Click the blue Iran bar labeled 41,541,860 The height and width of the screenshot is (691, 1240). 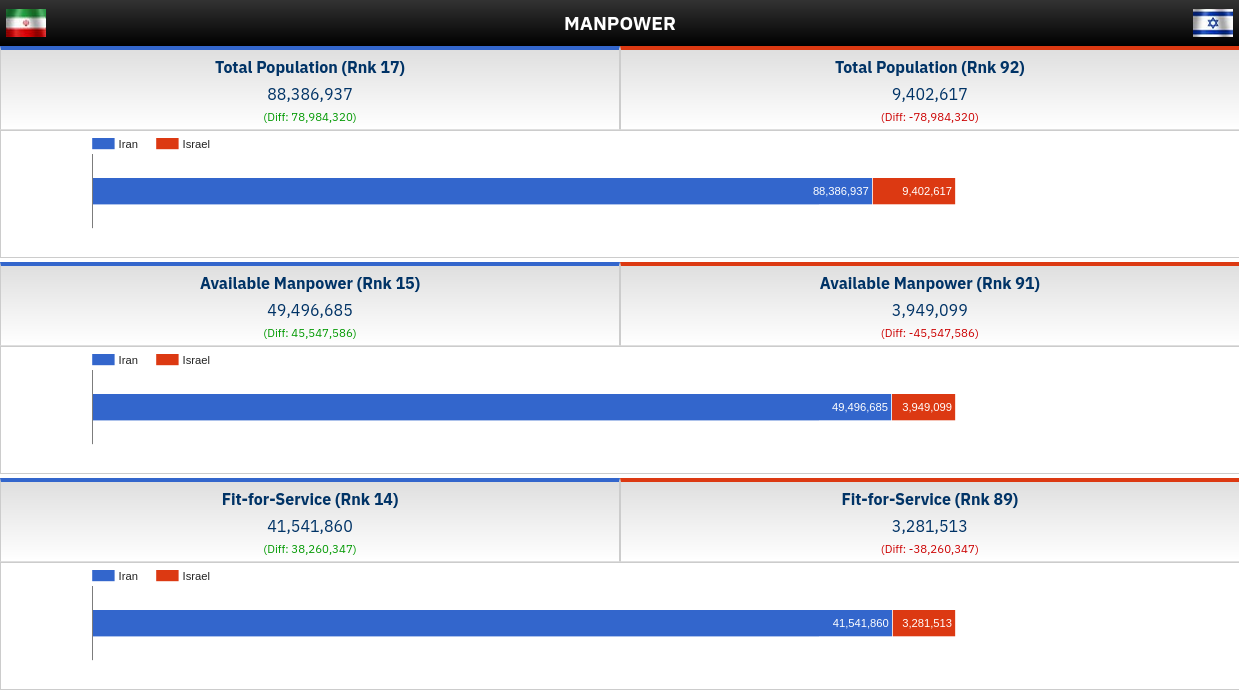pyautogui.click(x=492, y=623)
